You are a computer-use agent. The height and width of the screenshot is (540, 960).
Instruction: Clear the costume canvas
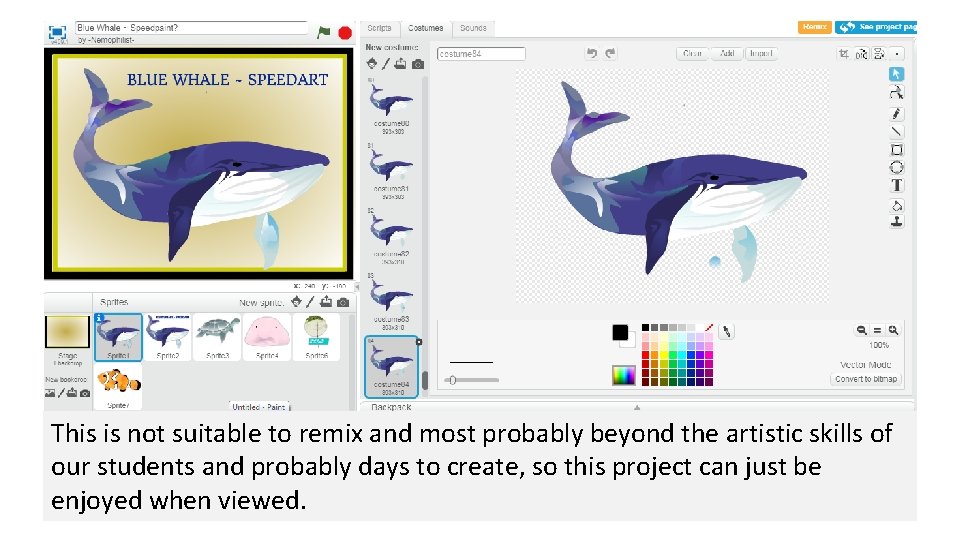(692, 53)
